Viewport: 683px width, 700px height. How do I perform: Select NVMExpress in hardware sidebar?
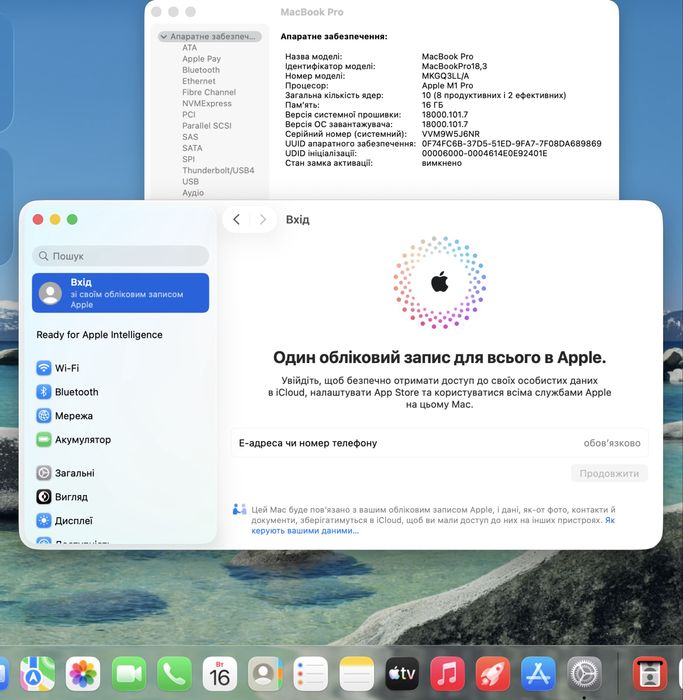pyautogui.click(x=207, y=103)
